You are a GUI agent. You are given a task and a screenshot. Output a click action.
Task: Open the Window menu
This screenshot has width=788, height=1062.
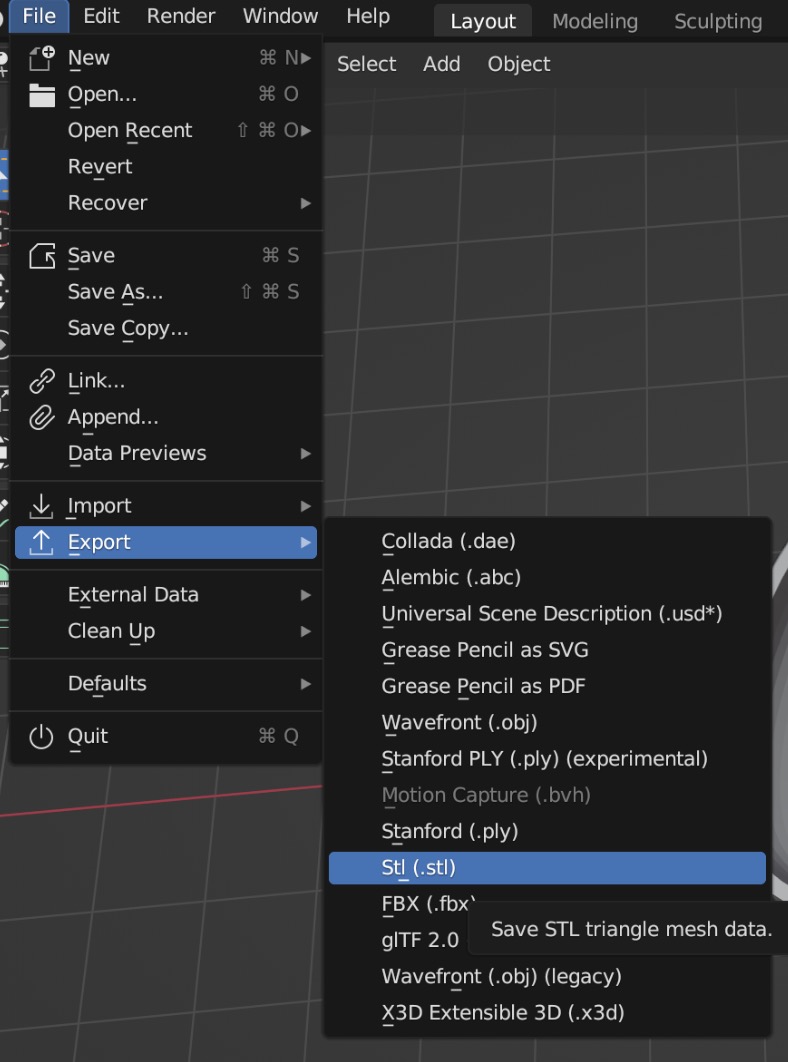pos(281,16)
